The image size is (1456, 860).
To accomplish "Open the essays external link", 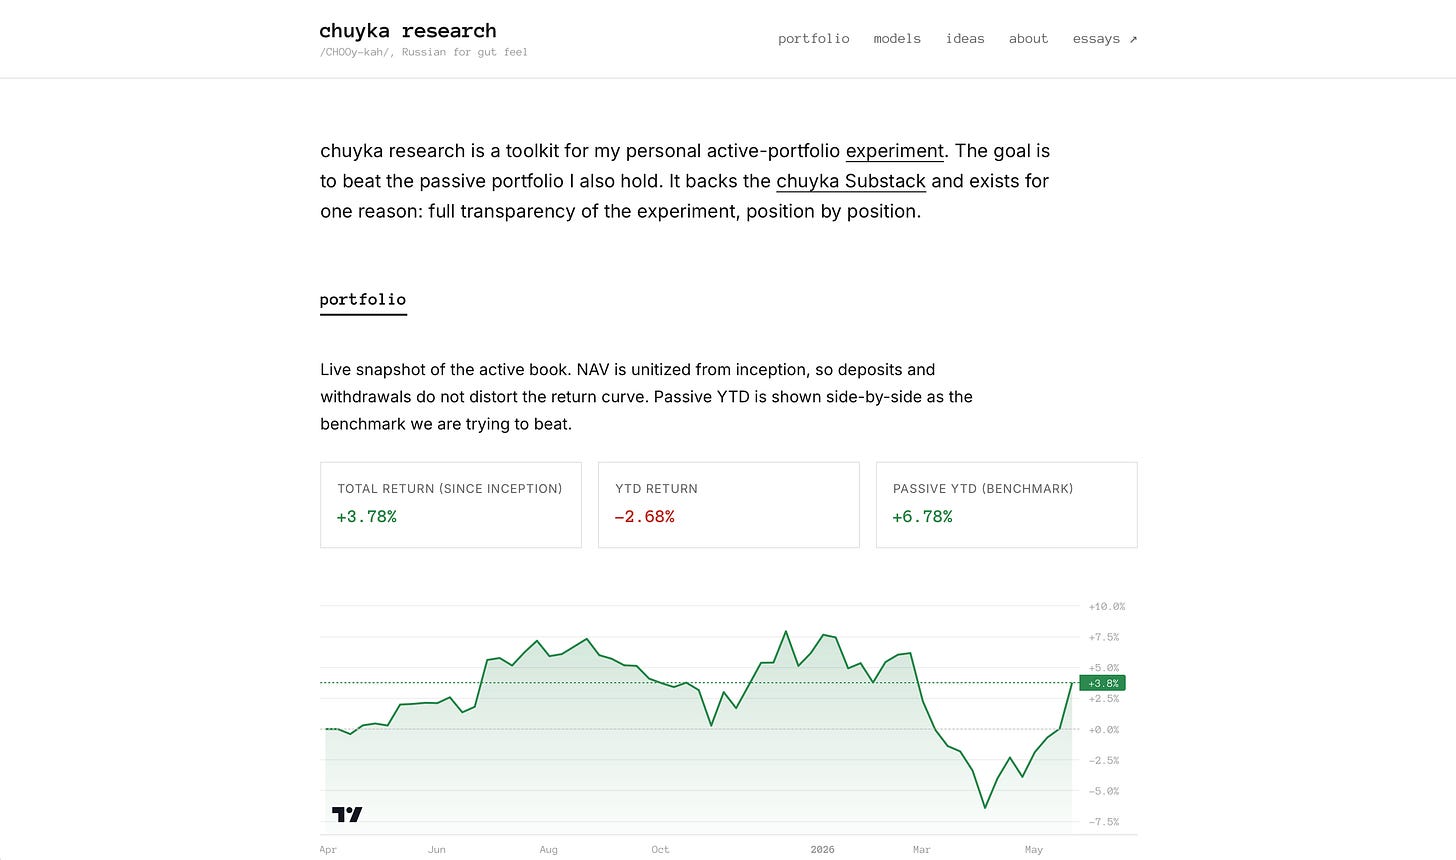I will pos(1105,39).
